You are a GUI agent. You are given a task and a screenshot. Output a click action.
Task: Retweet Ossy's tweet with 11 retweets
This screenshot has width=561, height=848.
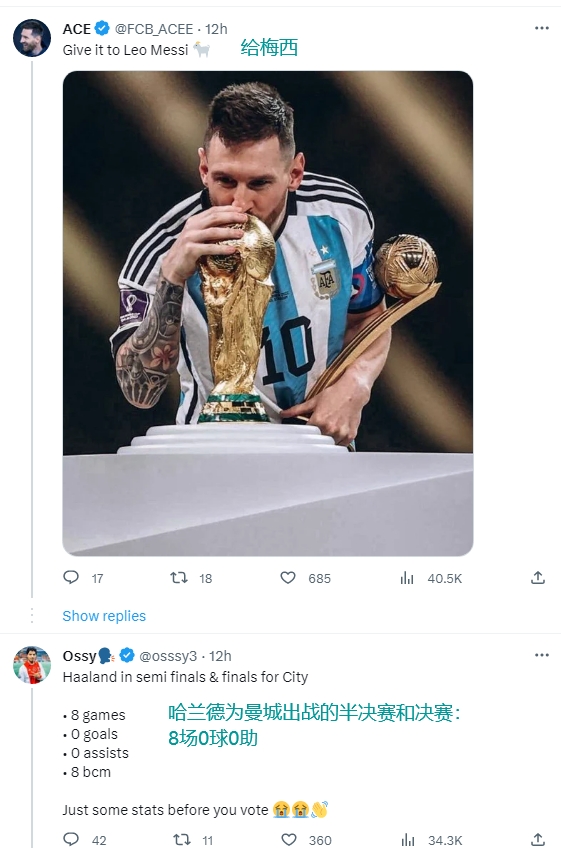tap(181, 839)
